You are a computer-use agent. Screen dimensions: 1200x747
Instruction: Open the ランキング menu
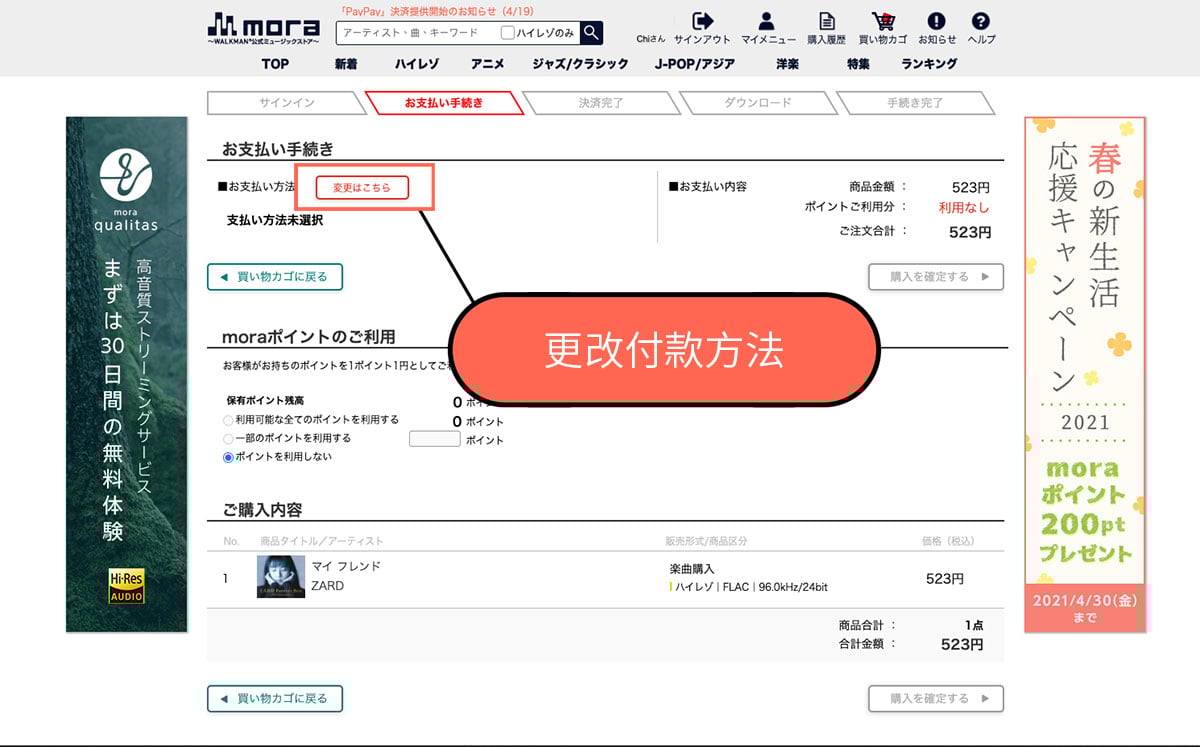(929, 64)
